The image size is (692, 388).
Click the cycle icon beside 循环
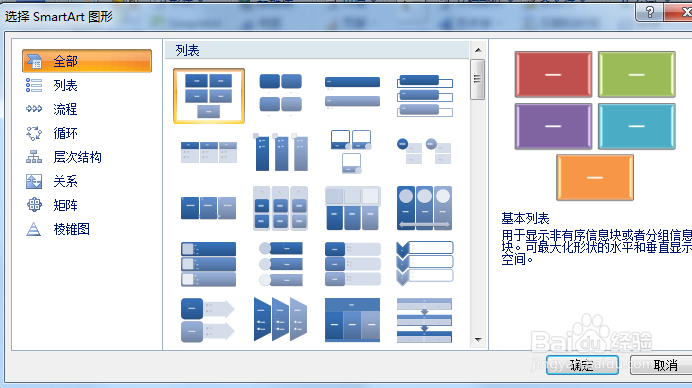point(34,133)
